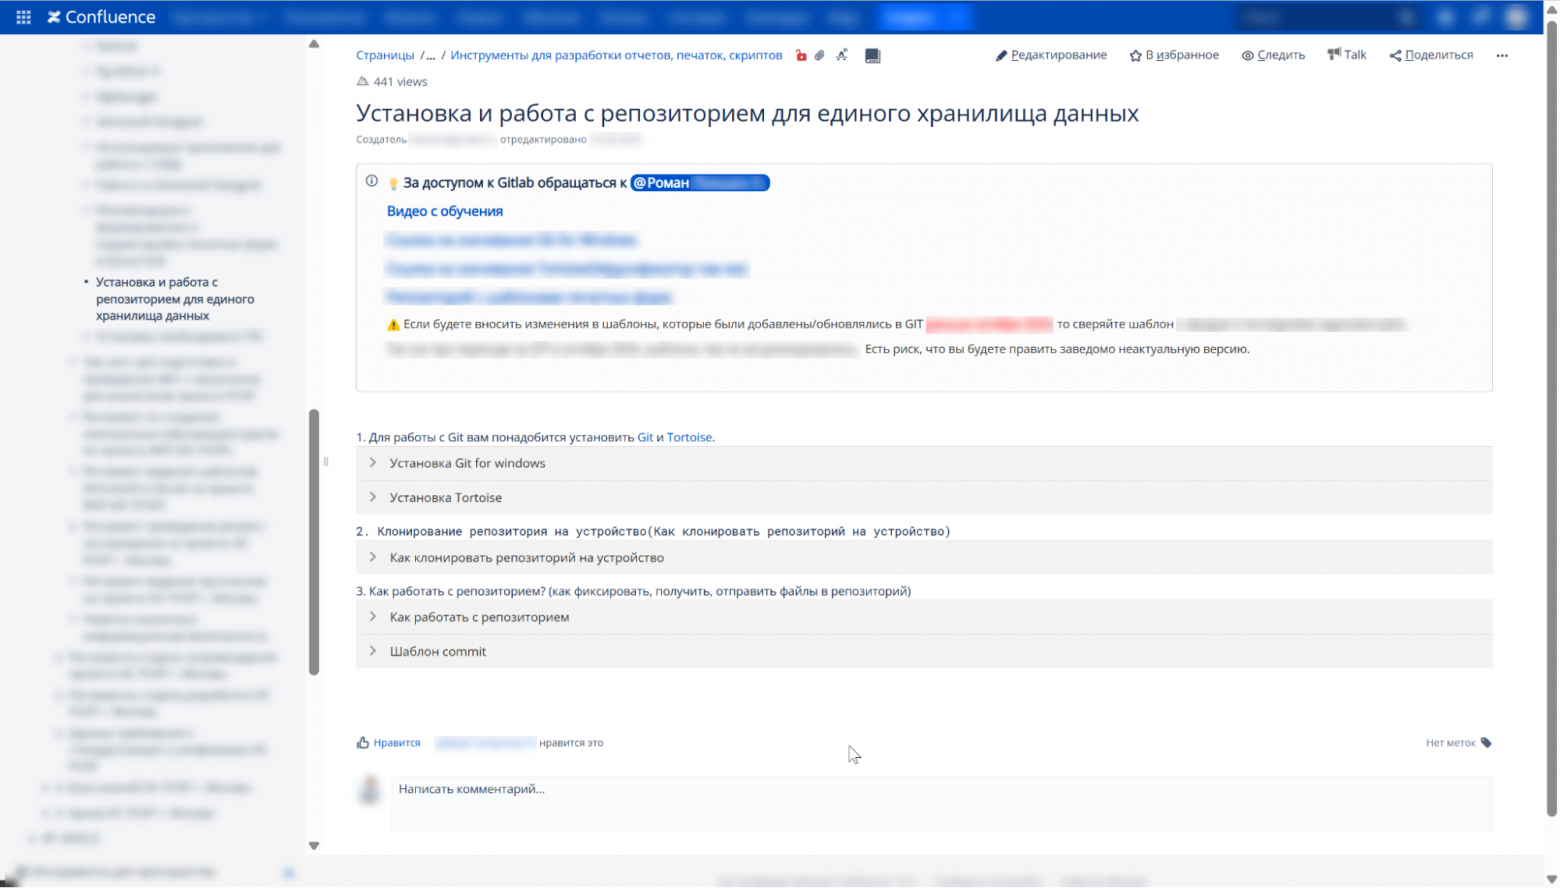Open page analytics icon near breadcrumbs
The height and width of the screenshot is (888, 1560).
coord(841,55)
